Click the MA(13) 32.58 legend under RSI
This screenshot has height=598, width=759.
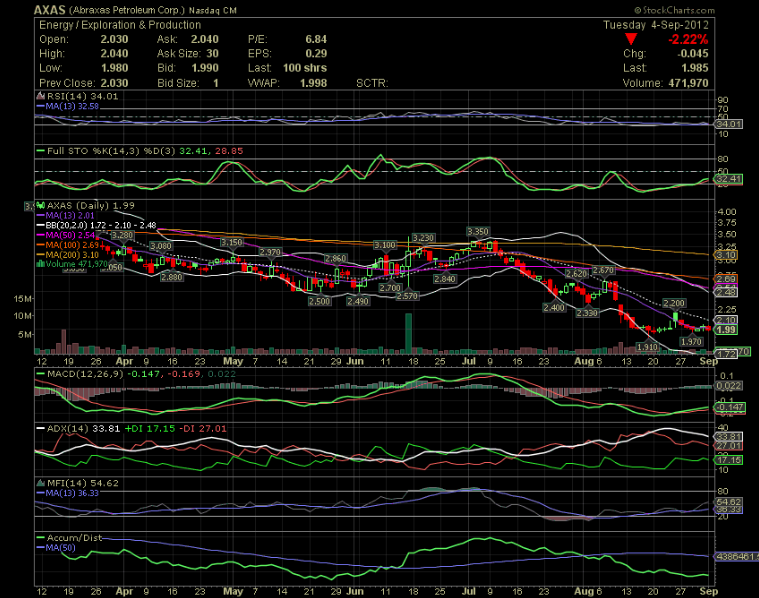(x=68, y=106)
